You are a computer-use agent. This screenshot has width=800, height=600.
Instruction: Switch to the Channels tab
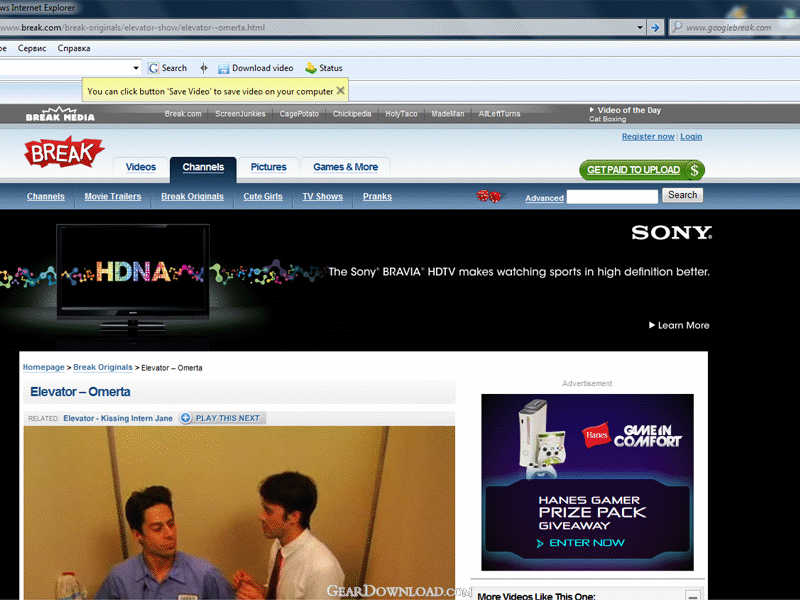click(203, 168)
